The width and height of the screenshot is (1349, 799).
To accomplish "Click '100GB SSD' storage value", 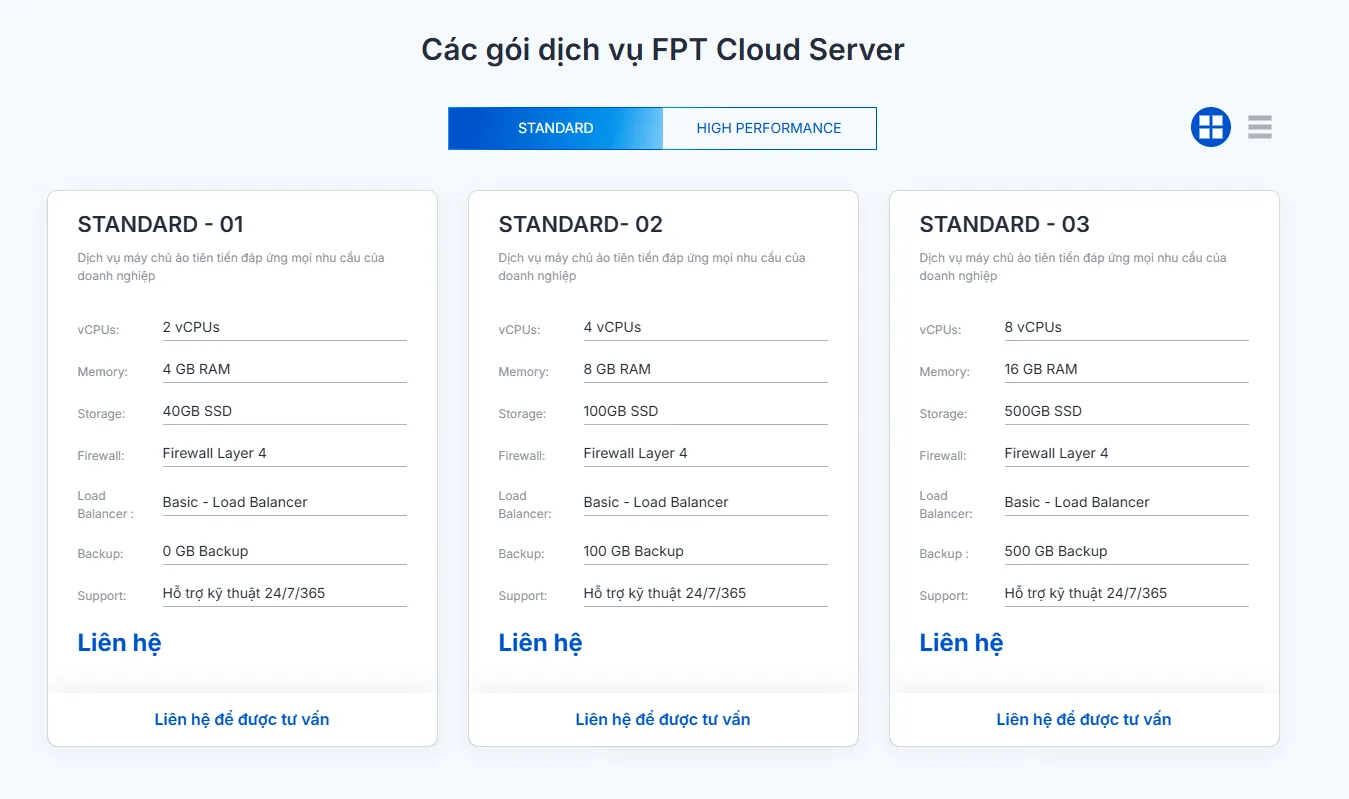I will click(621, 411).
